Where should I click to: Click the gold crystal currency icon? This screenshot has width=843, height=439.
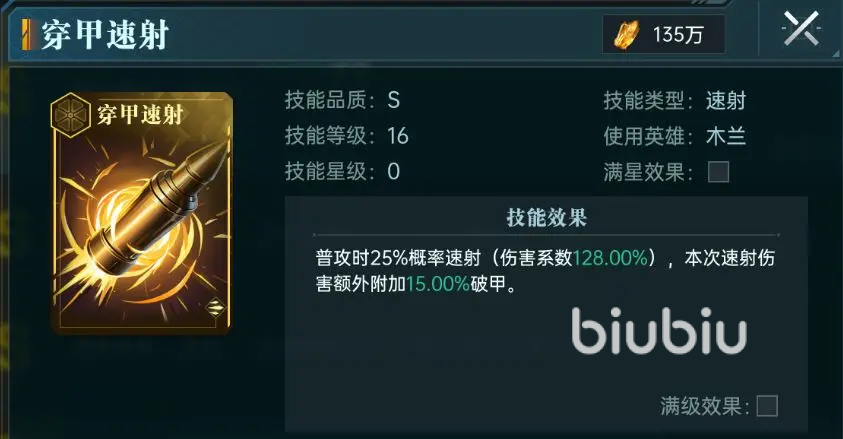(627, 35)
